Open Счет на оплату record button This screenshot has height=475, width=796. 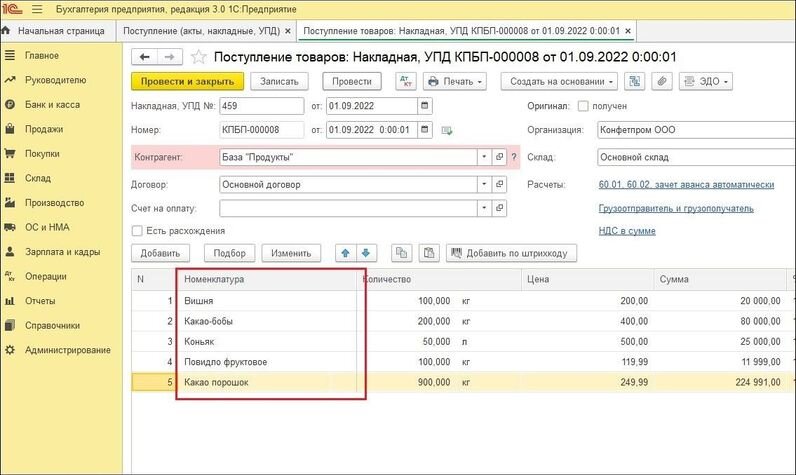(x=500, y=208)
